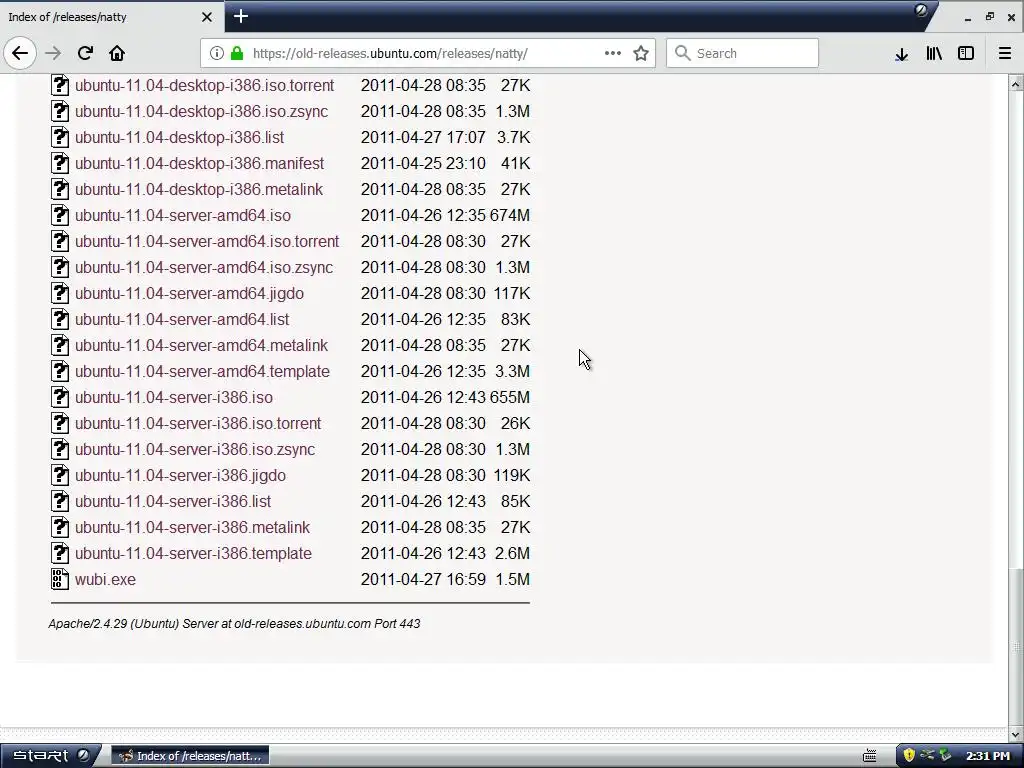
Task: Open a new tab with plus button
Action: coord(240,16)
